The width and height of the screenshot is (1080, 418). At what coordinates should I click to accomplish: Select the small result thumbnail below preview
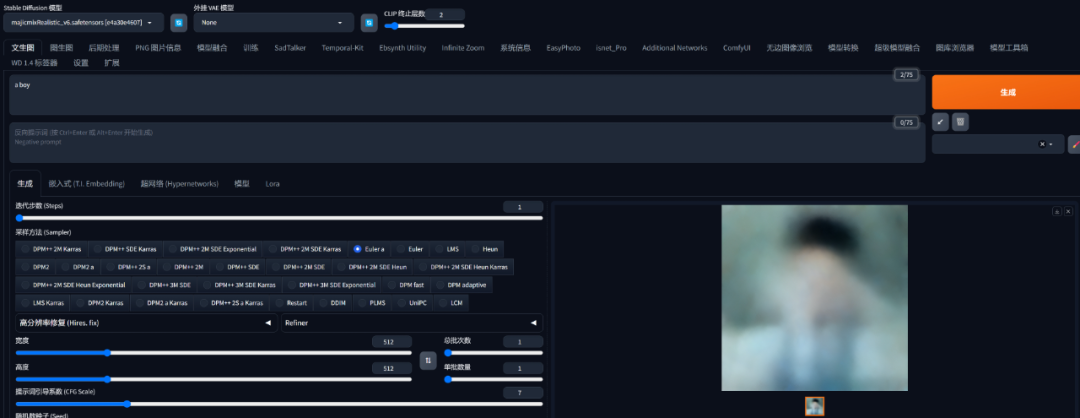(x=814, y=406)
